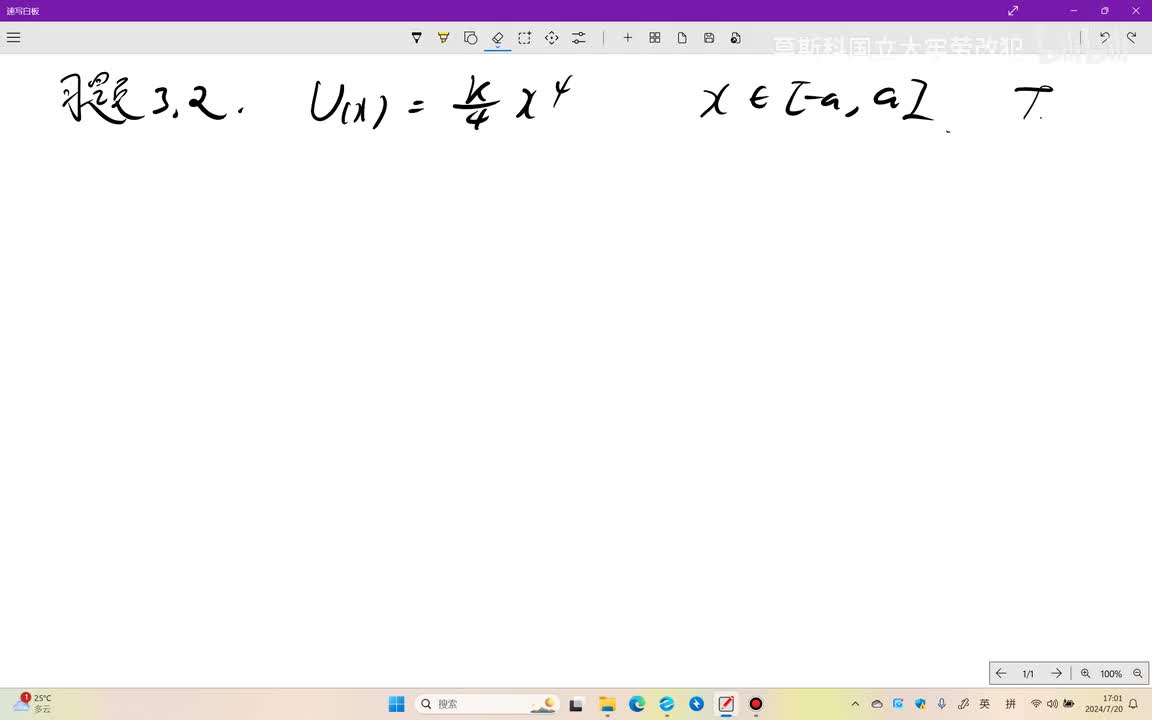
Task: Choose the shapes tool
Action: point(470,37)
